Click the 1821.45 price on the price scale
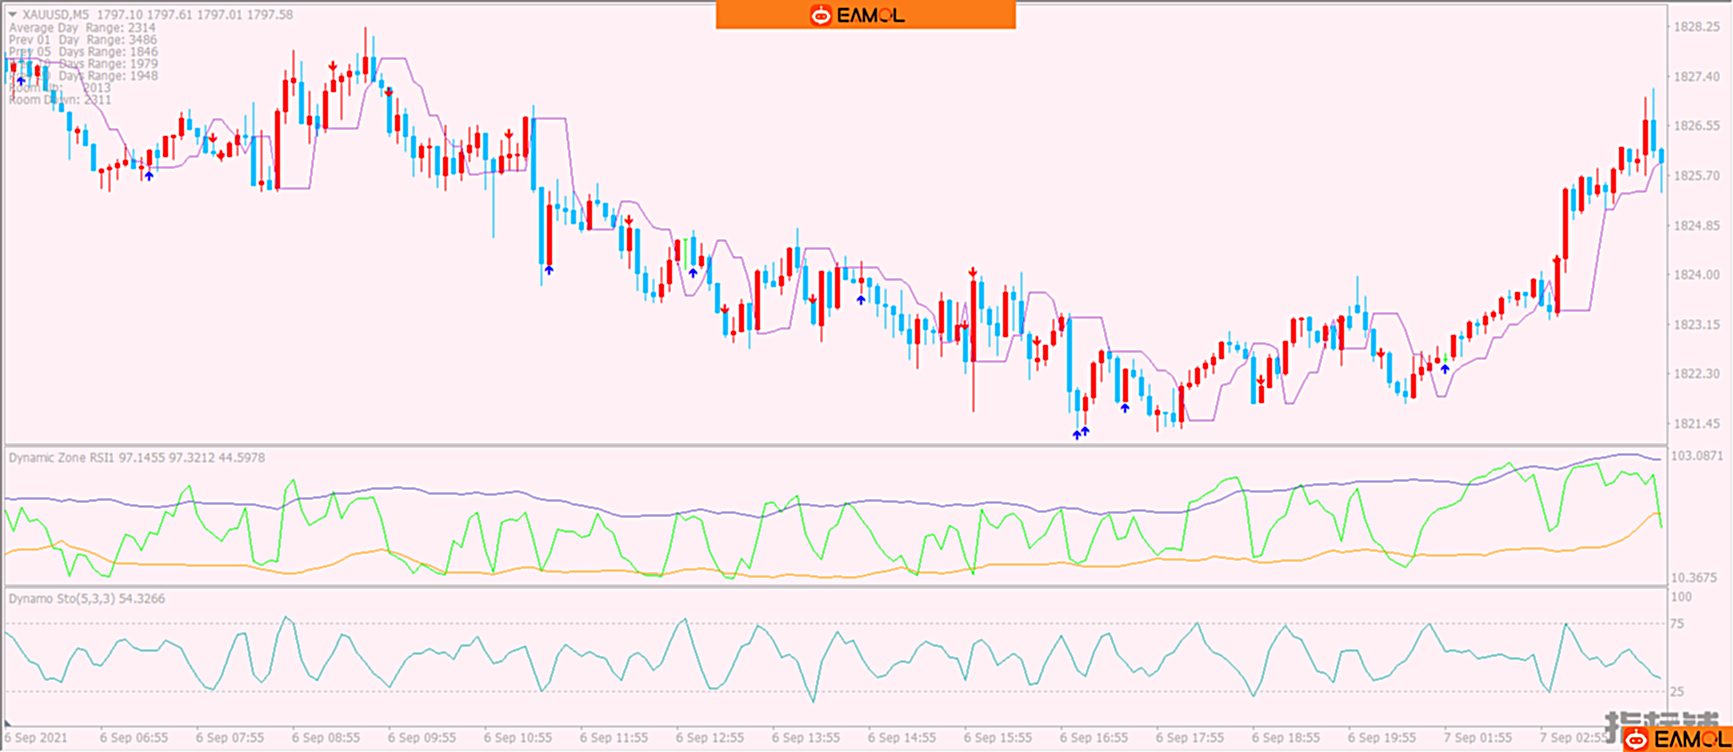Screen dimensions: 1733x752 (x=1696, y=424)
